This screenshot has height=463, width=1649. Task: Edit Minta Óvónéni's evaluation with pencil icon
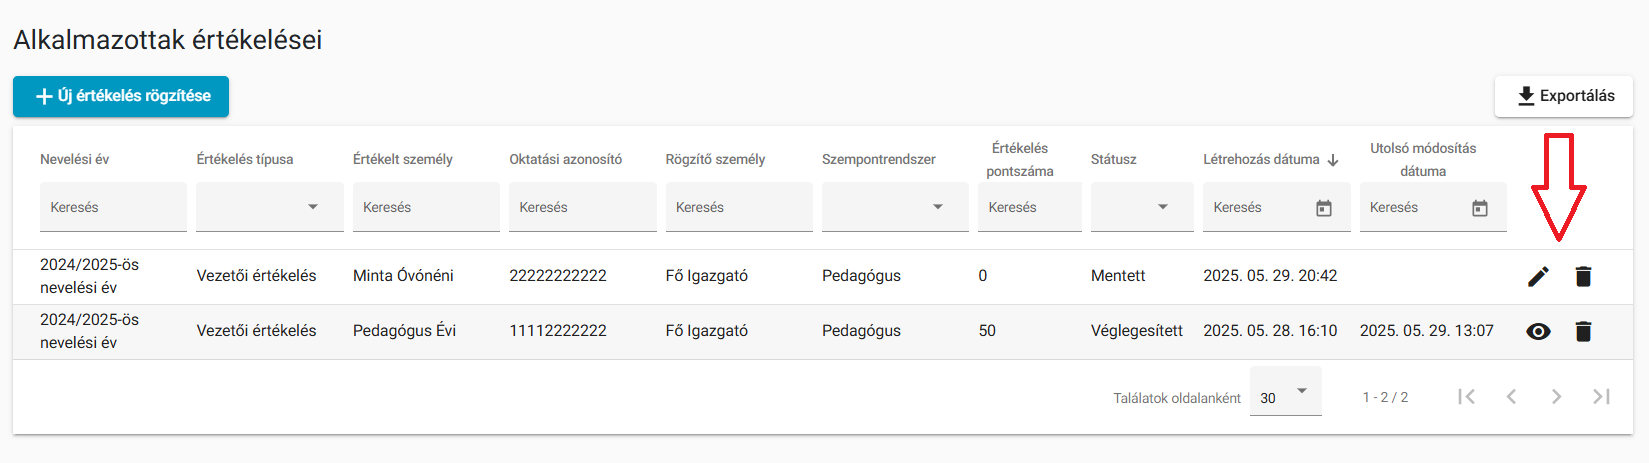click(x=1538, y=276)
